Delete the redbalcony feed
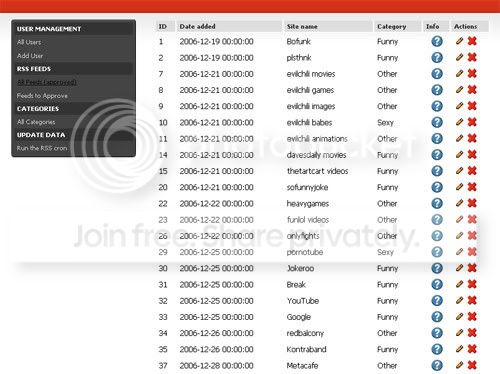 pos(472,333)
